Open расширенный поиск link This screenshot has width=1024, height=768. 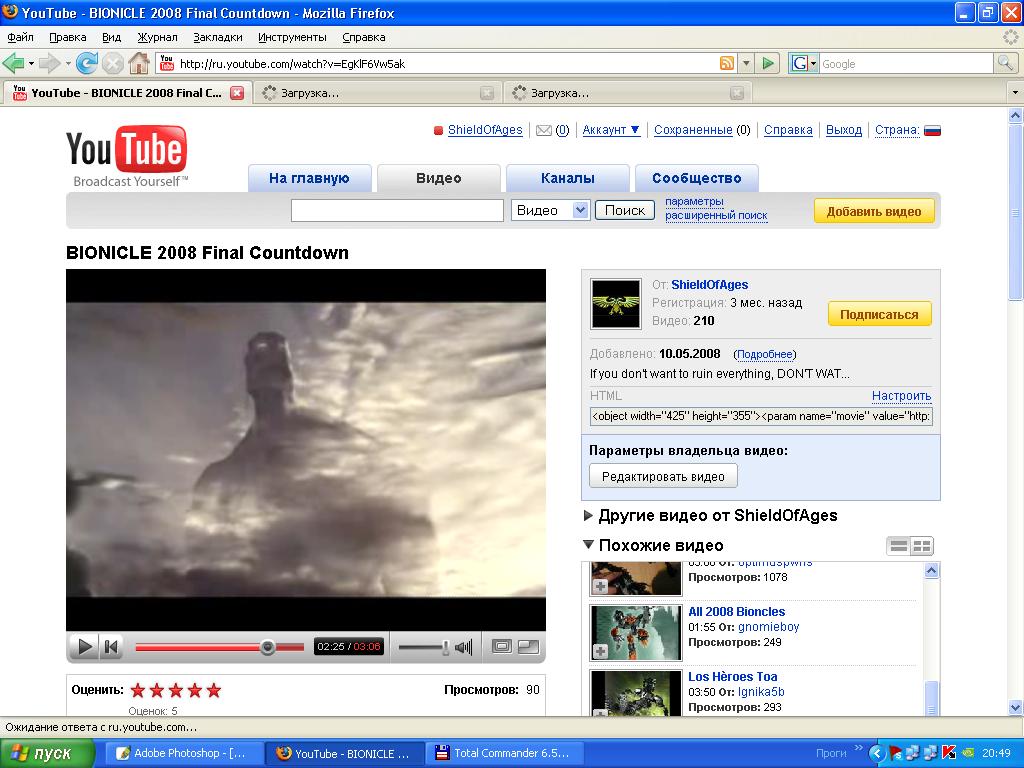click(x=716, y=216)
